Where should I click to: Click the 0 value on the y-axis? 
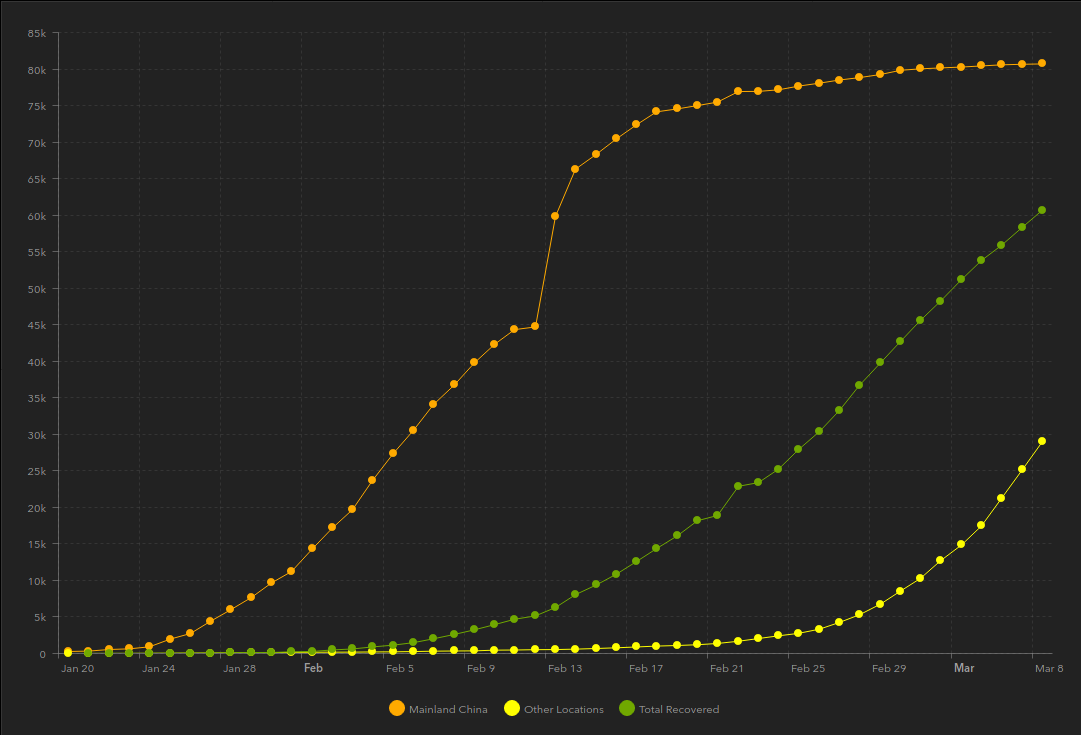43,654
